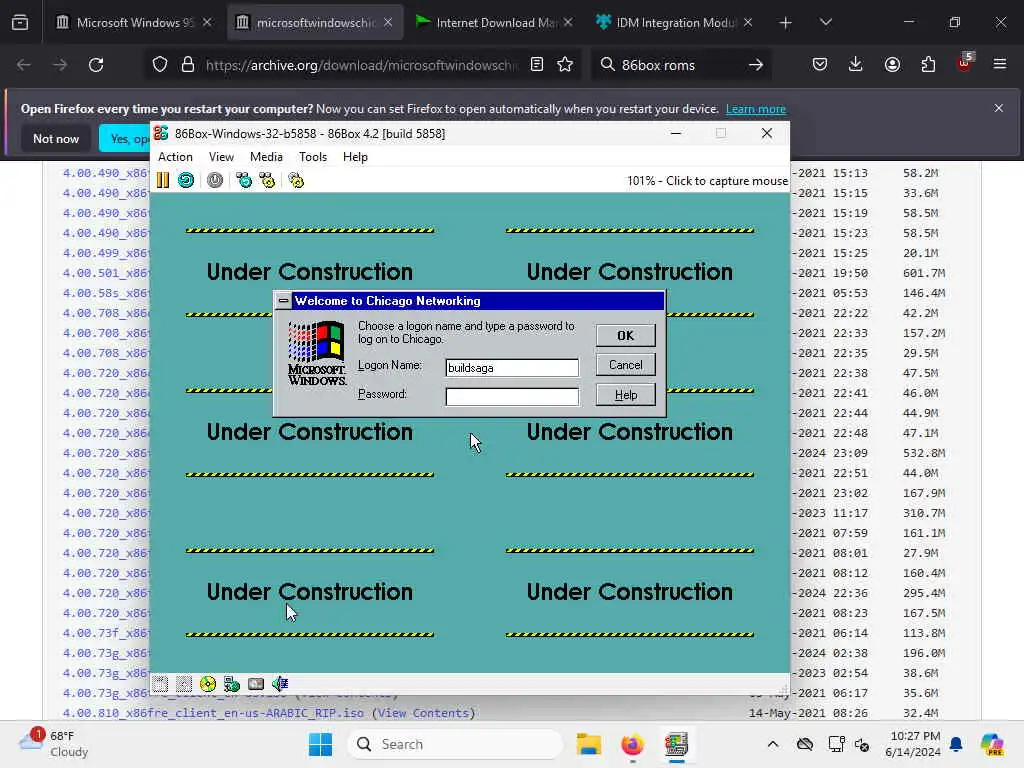The height and width of the screenshot is (768, 1024).
Task: Click search go arrow in Firefox search box
Action: (756, 65)
